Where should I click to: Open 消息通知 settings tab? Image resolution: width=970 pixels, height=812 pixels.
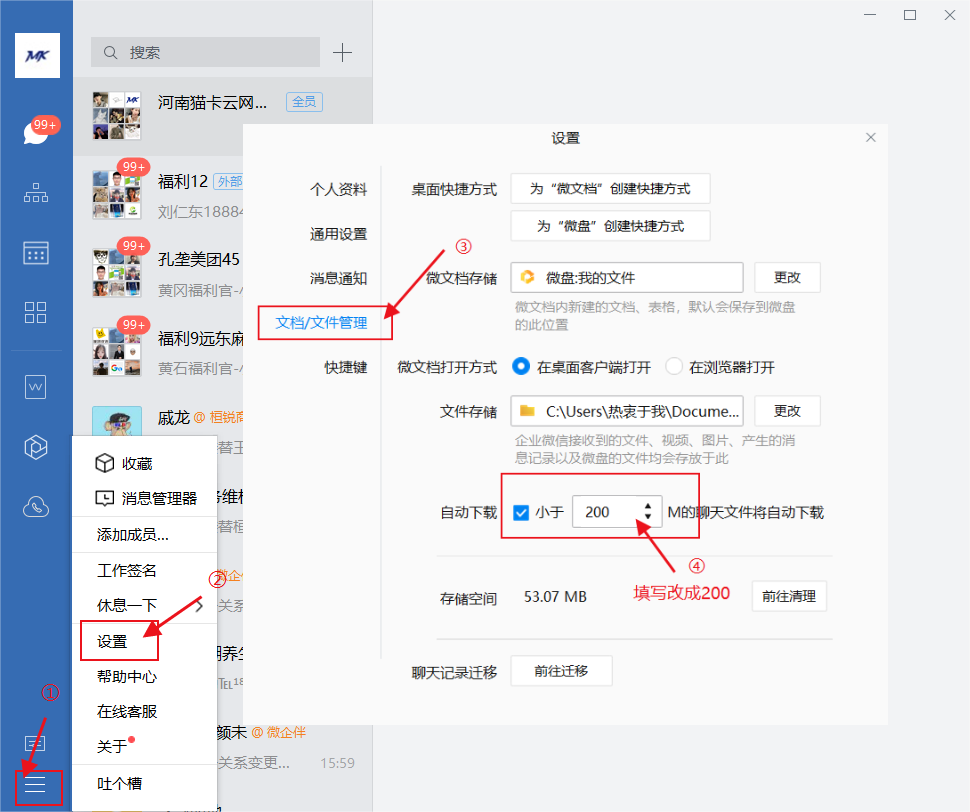pos(338,278)
